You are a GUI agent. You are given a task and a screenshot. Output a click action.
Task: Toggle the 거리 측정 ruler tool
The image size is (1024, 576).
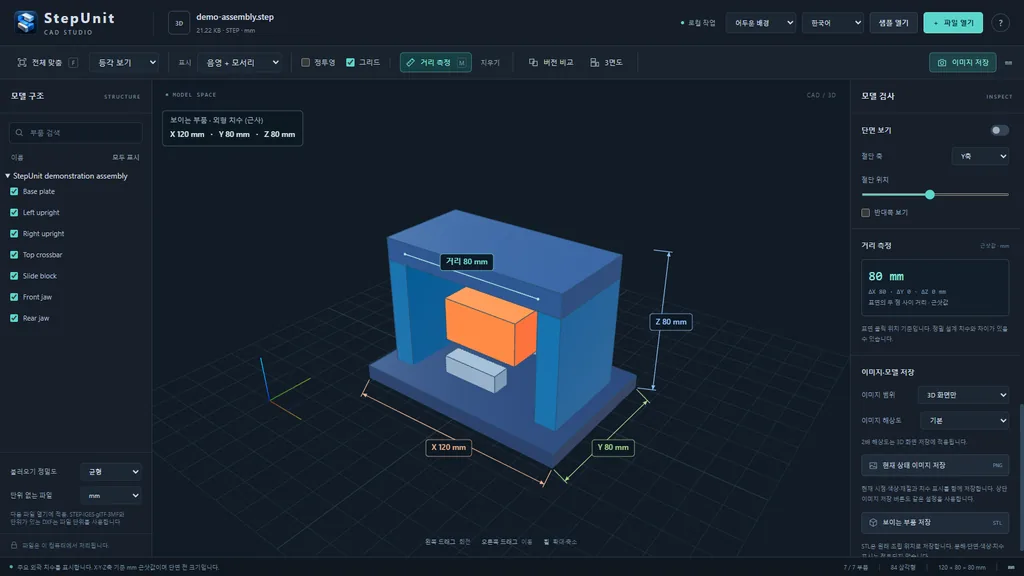click(x=436, y=63)
